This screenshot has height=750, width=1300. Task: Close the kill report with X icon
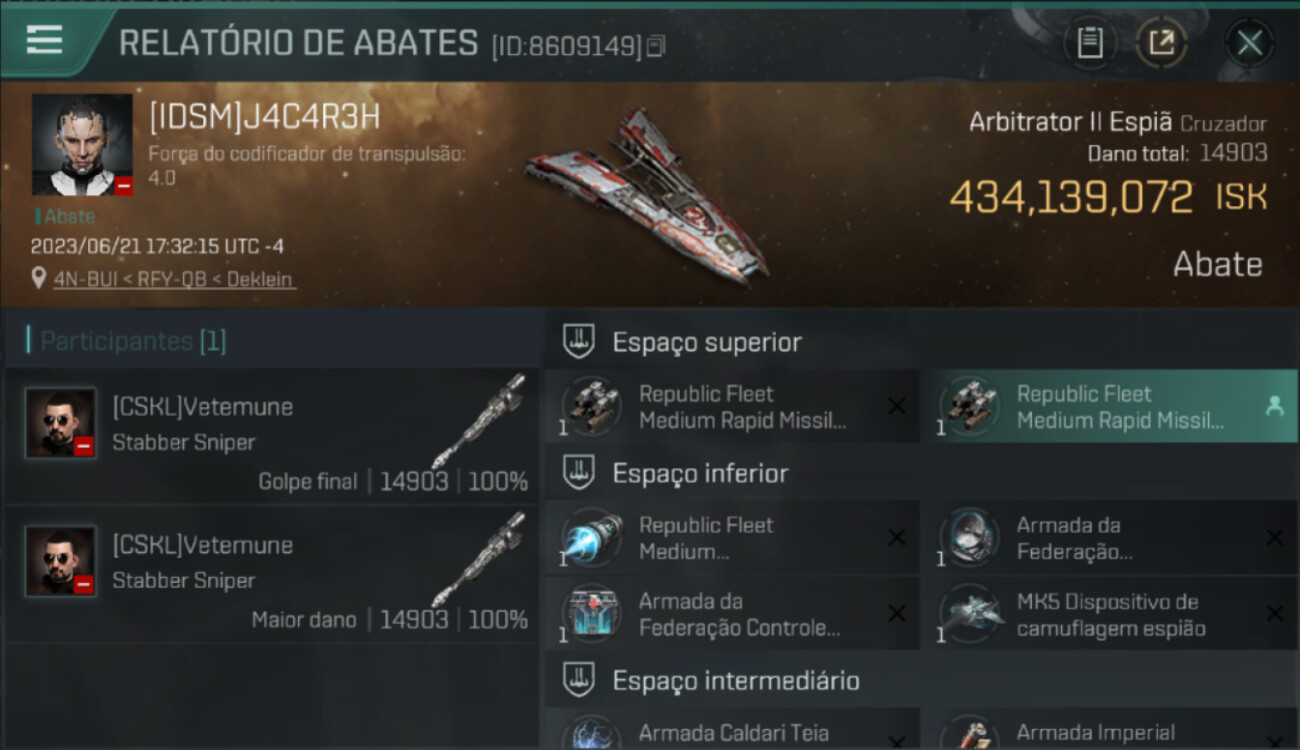coord(1249,43)
